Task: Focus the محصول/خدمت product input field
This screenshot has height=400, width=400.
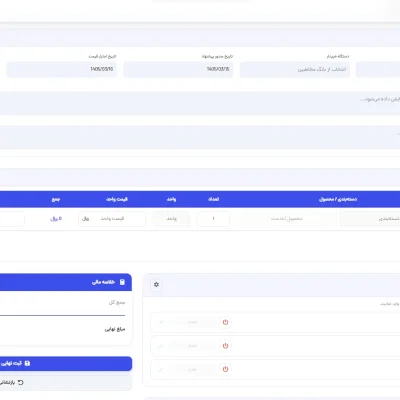Action: (x=287, y=219)
